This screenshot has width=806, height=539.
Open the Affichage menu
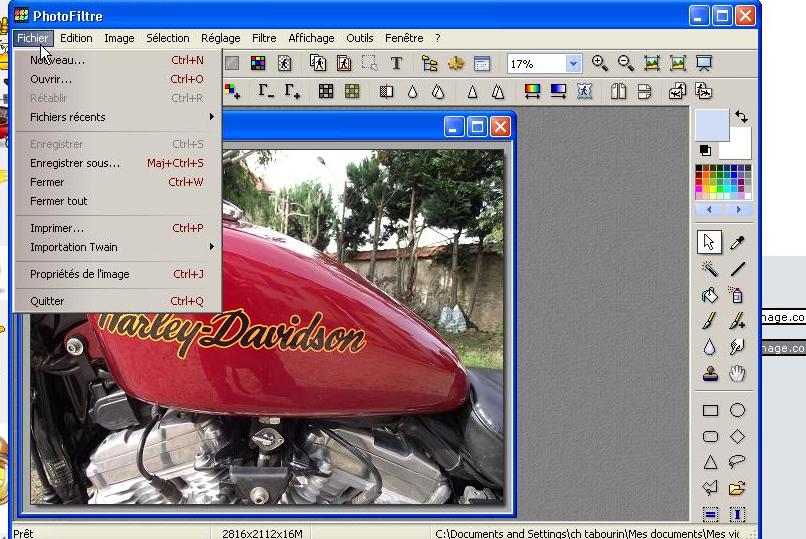pos(311,38)
